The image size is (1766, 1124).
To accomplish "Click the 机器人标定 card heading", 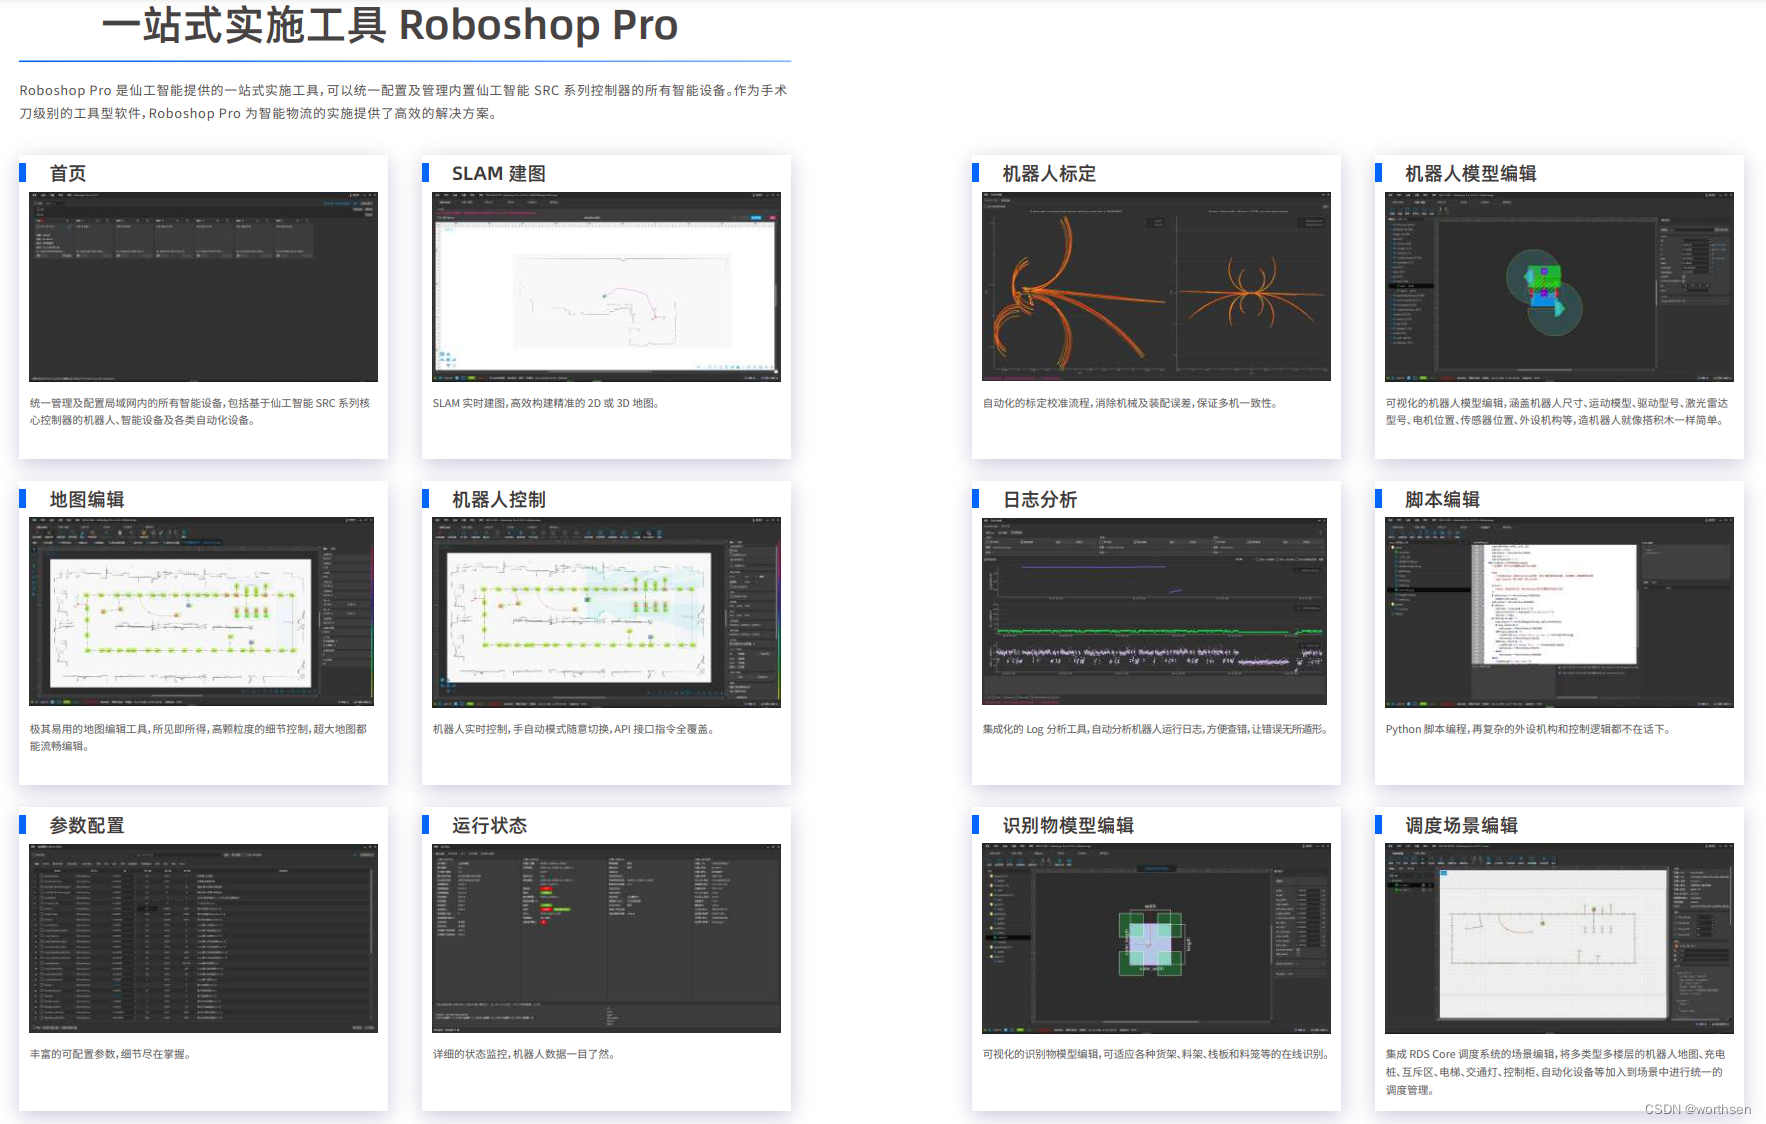I will tap(1049, 173).
